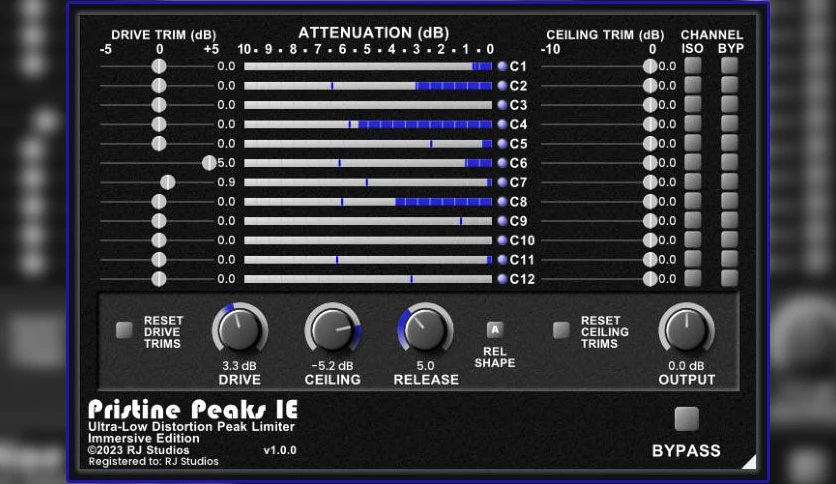Viewport: 836px width, 484px height.
Task: Click the drive value 3.3 dB
Action: pyautogui.click(x=239, y=366)
